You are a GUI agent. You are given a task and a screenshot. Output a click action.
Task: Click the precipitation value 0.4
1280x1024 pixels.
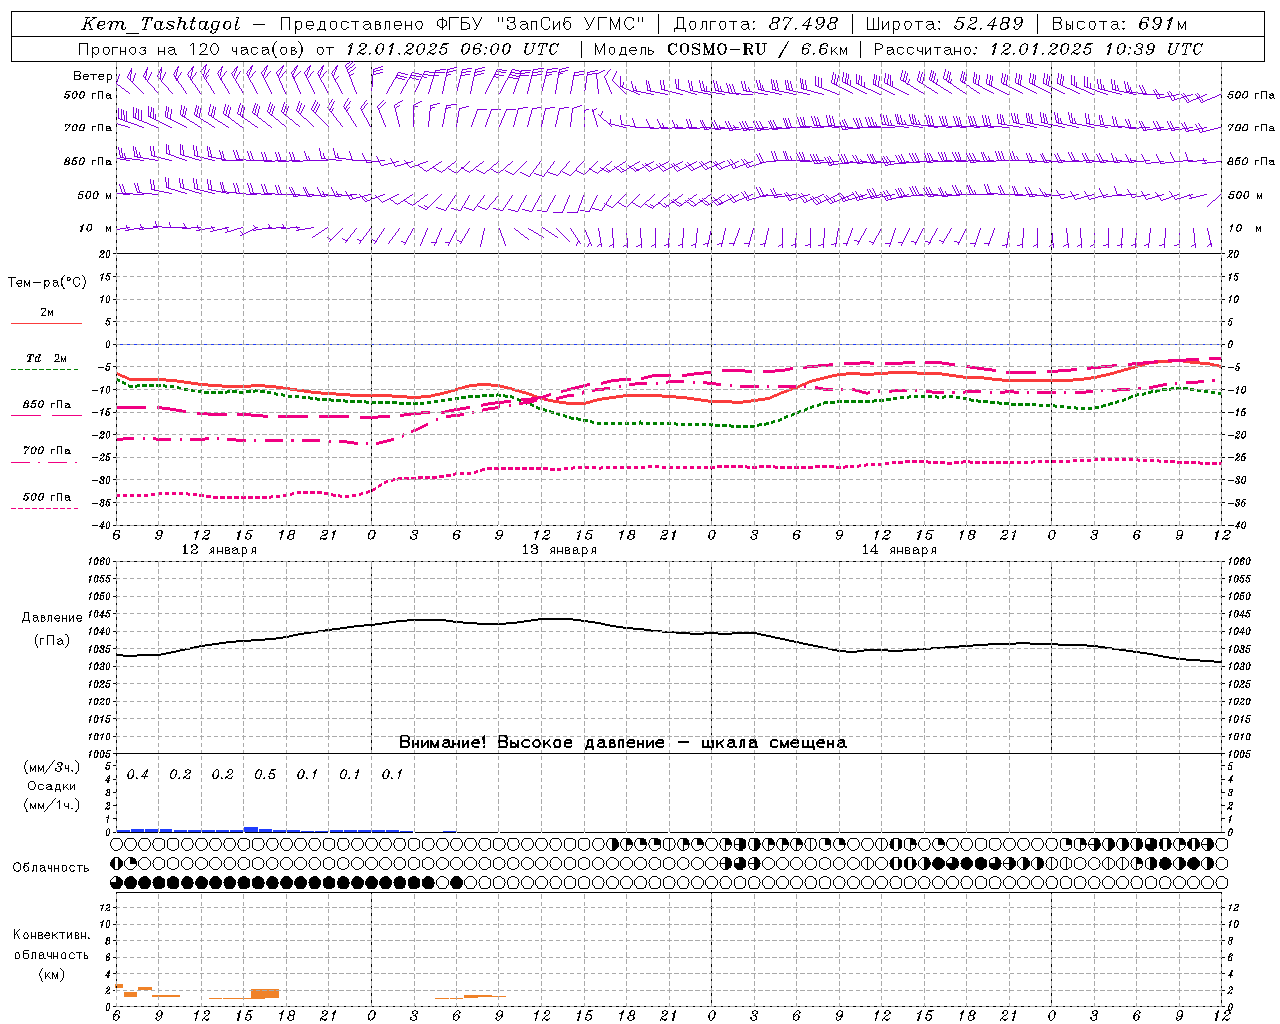pos(138,775)
